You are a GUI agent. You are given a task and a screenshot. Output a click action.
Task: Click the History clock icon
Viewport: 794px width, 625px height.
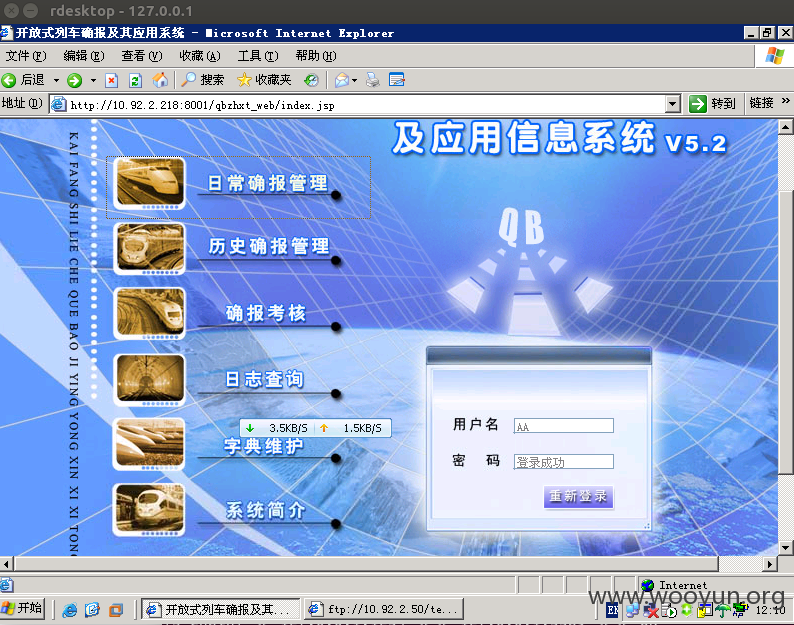click(x=311, y=80)
